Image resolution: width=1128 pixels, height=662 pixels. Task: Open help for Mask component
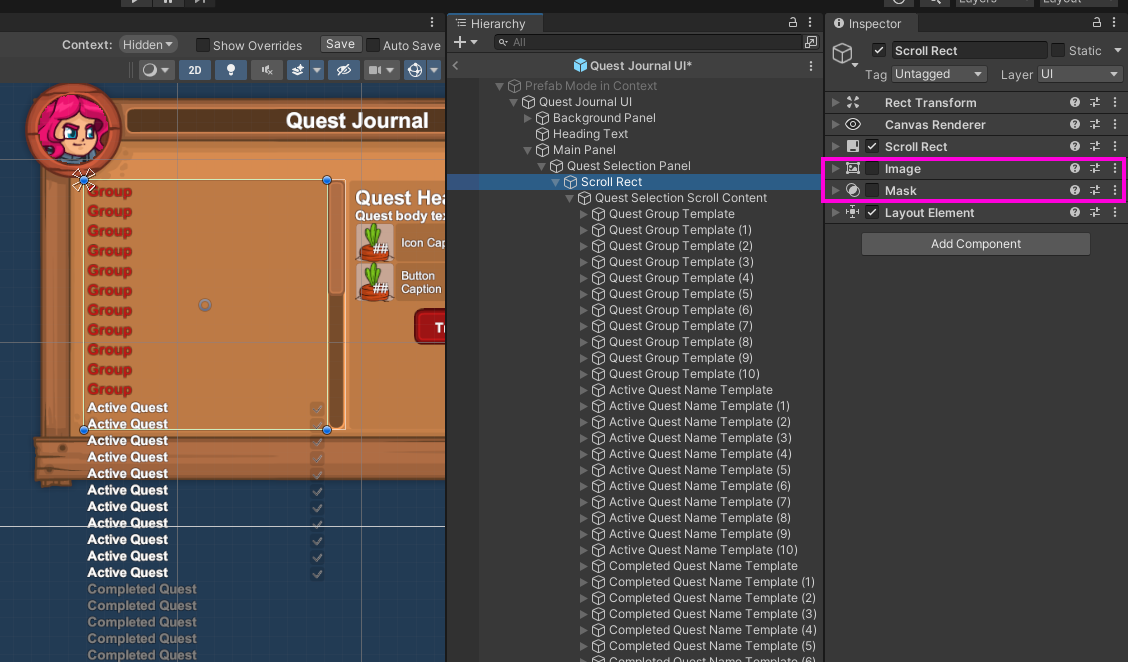[1075, 191]
